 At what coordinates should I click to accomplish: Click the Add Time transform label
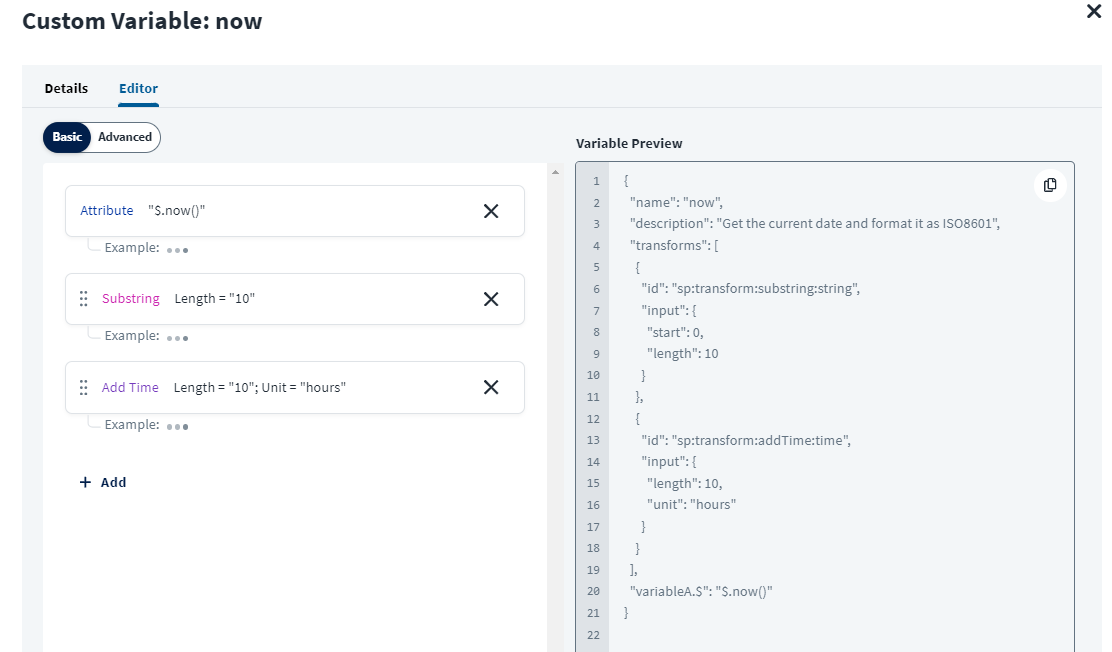point(130,387)
